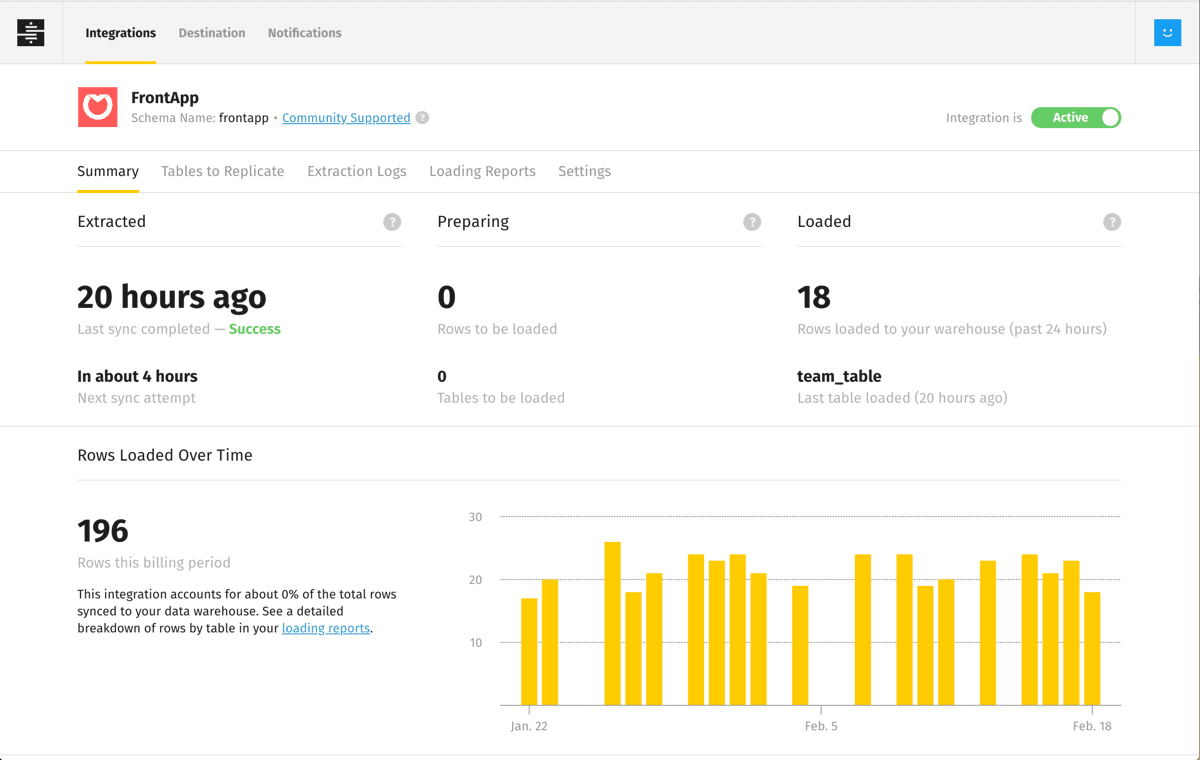This screenshot has height=760, width=1200.
Task: Show help for the Loaded section
Action: pyautogui.click(x=1112, y=222)
